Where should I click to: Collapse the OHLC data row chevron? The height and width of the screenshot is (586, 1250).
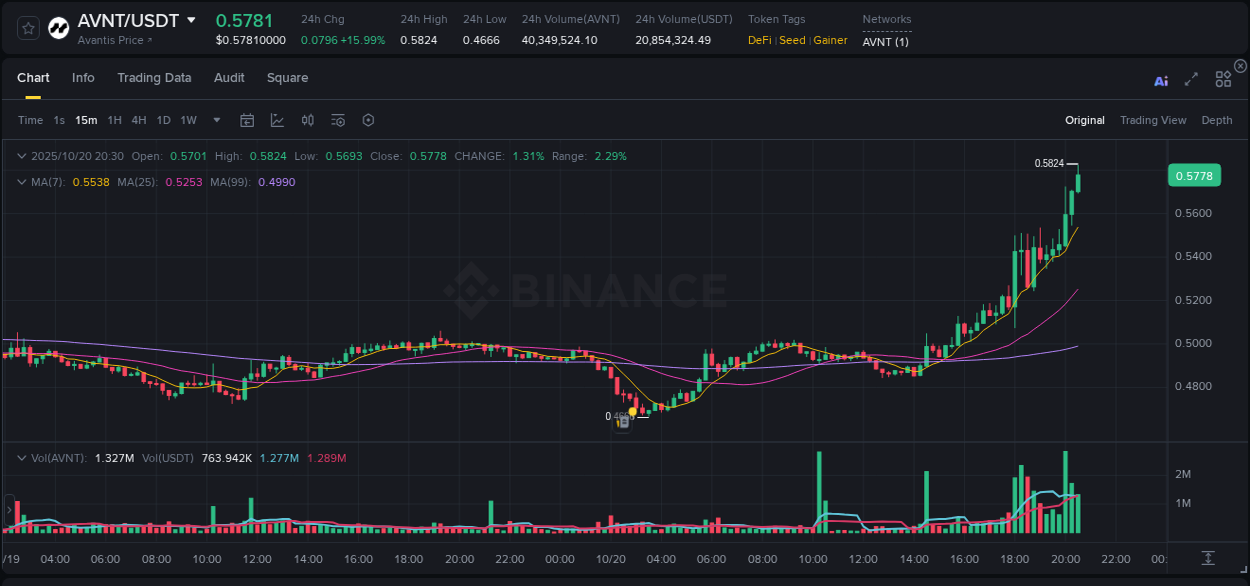tap(22, 156)
